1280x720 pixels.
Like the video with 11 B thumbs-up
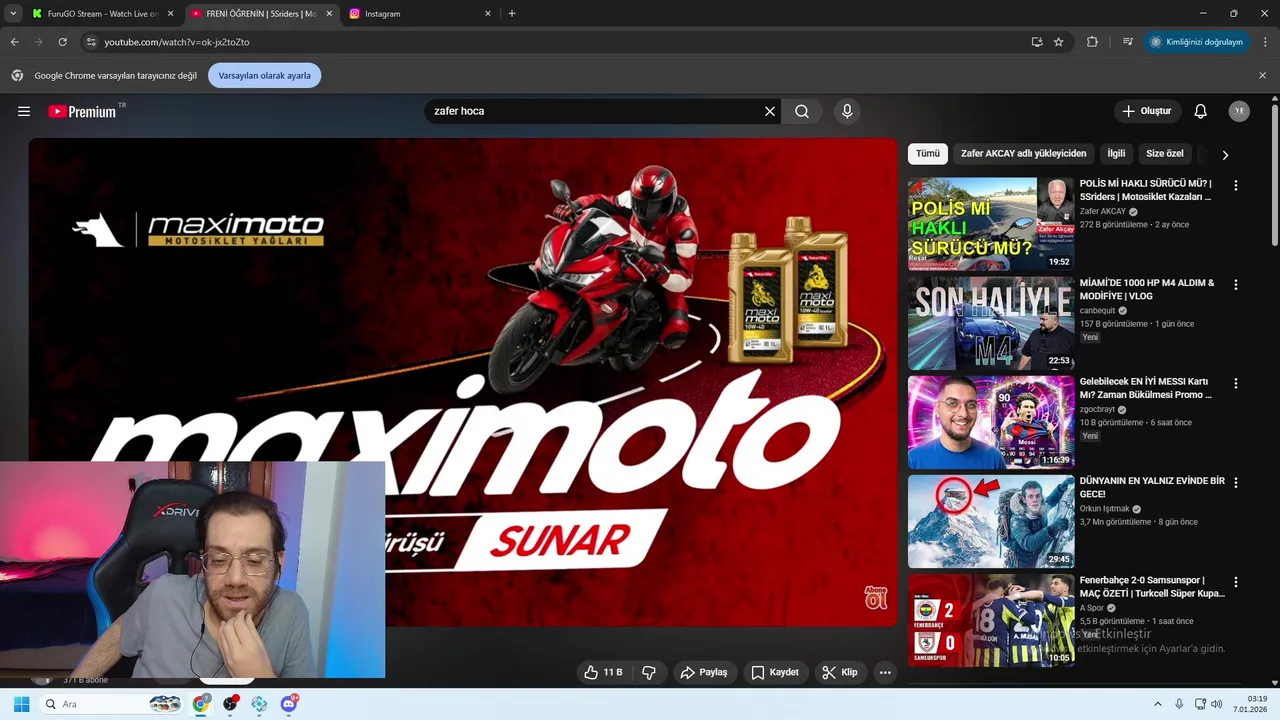click(x=603, y=672)
